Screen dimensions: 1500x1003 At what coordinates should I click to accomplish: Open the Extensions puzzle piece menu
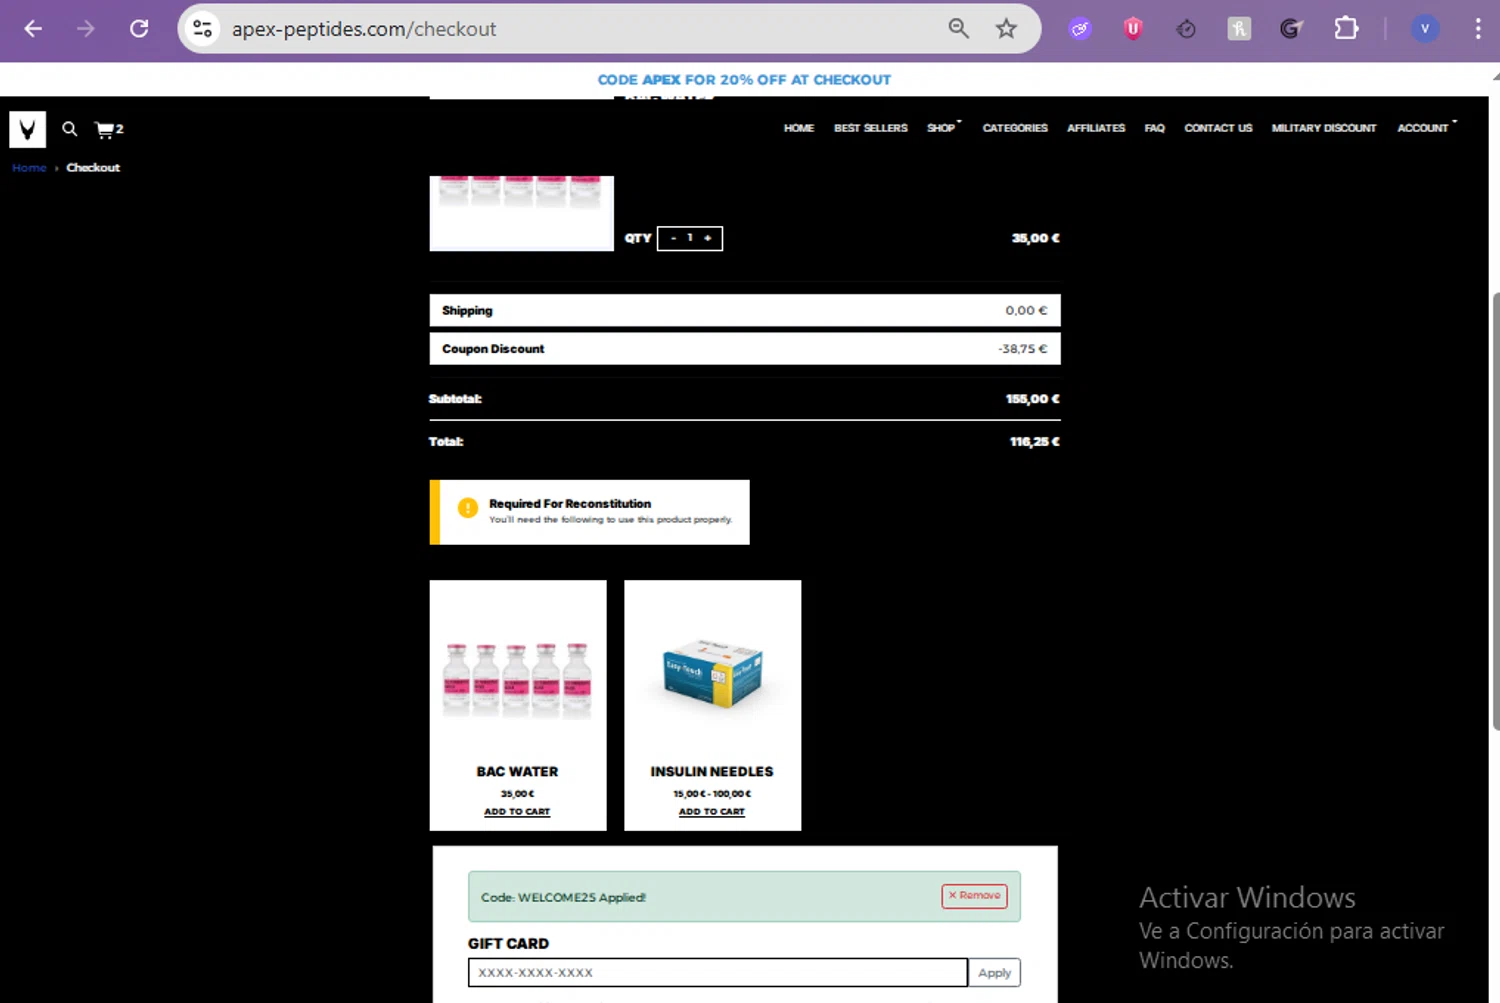coord(1346,29)
